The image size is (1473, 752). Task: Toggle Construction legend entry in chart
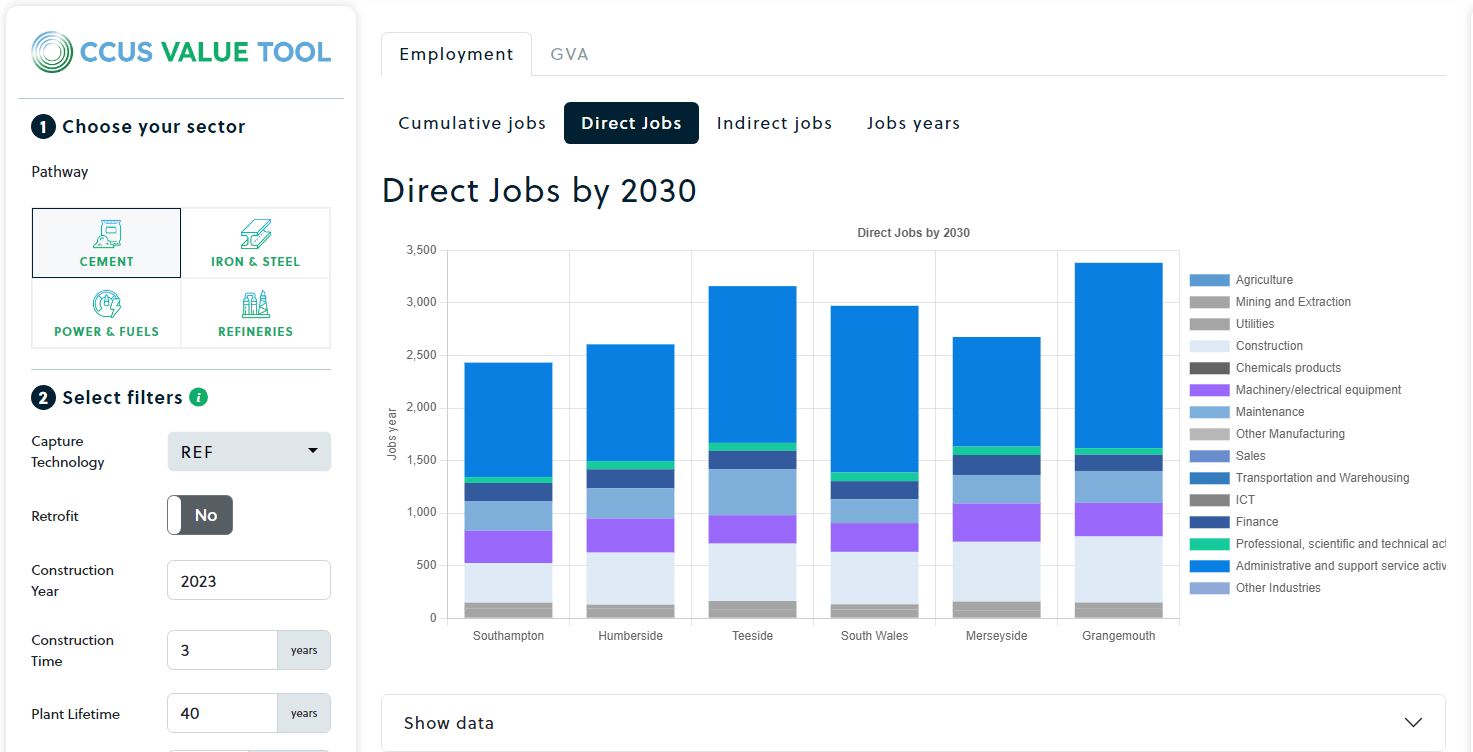(1269, 346)
